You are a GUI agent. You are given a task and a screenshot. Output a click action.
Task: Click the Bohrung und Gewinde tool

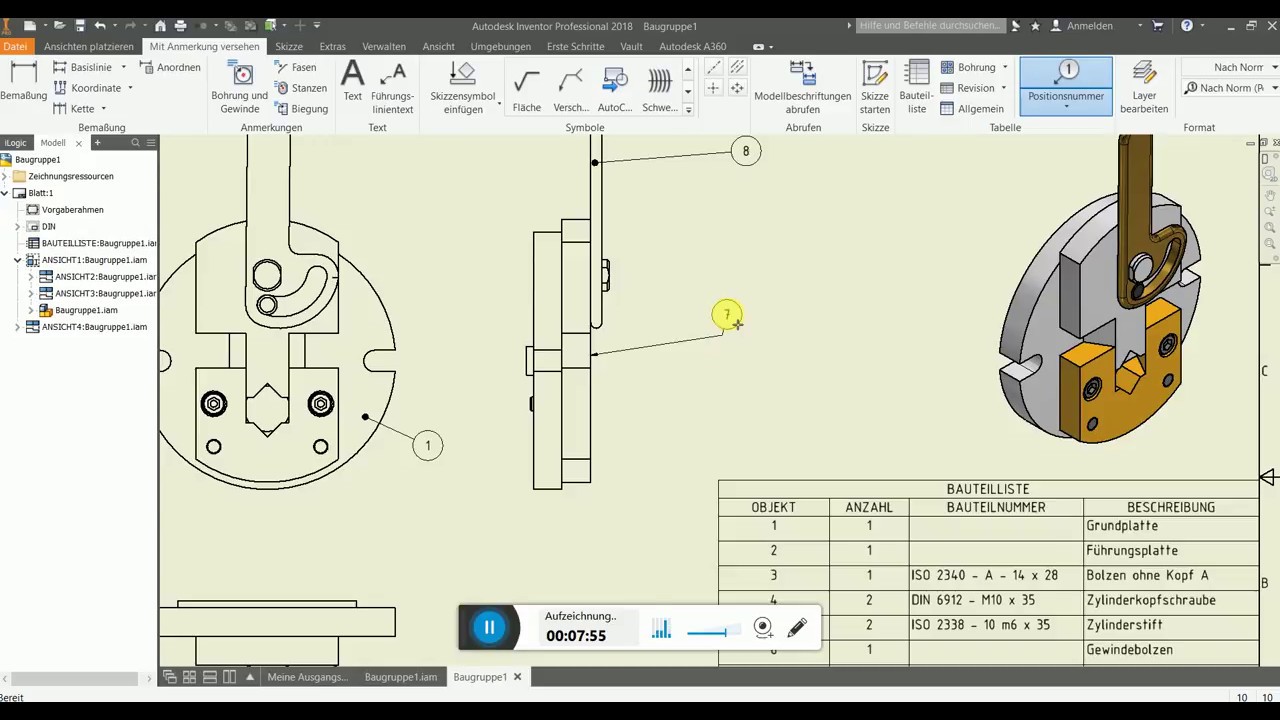(x=239, y=87)
